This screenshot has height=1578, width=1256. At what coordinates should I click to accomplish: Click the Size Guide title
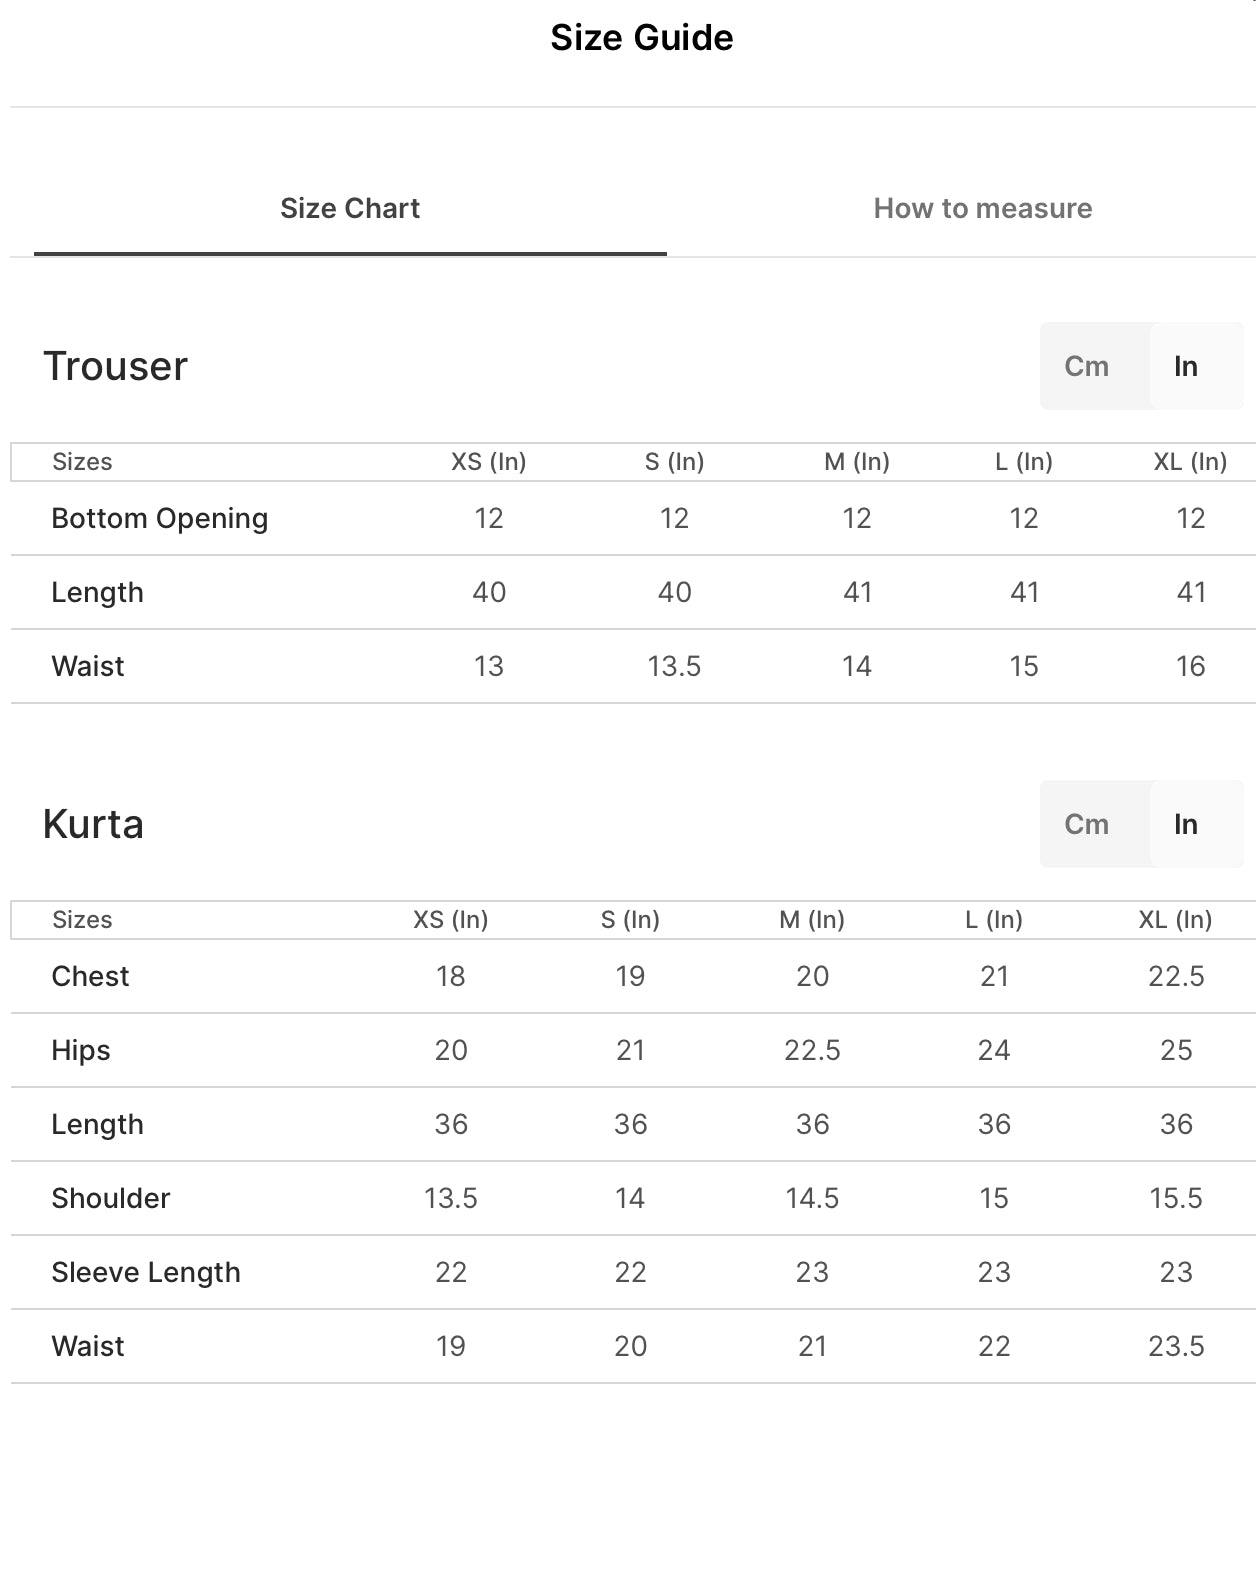[641, 38]
